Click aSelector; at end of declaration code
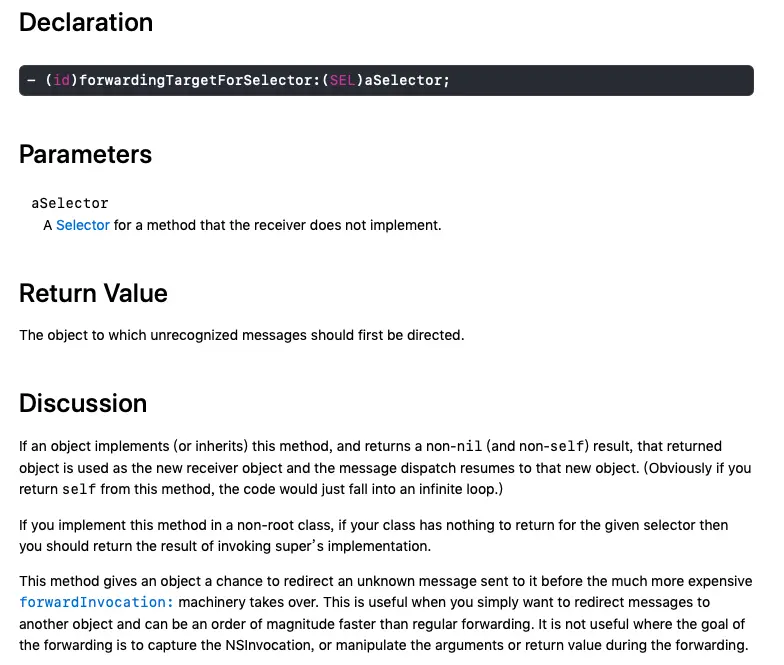 point(407,80)
